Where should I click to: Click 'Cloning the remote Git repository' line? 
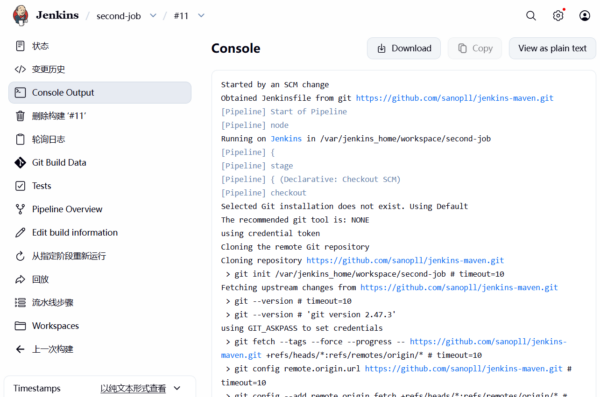tap(295, 247)
